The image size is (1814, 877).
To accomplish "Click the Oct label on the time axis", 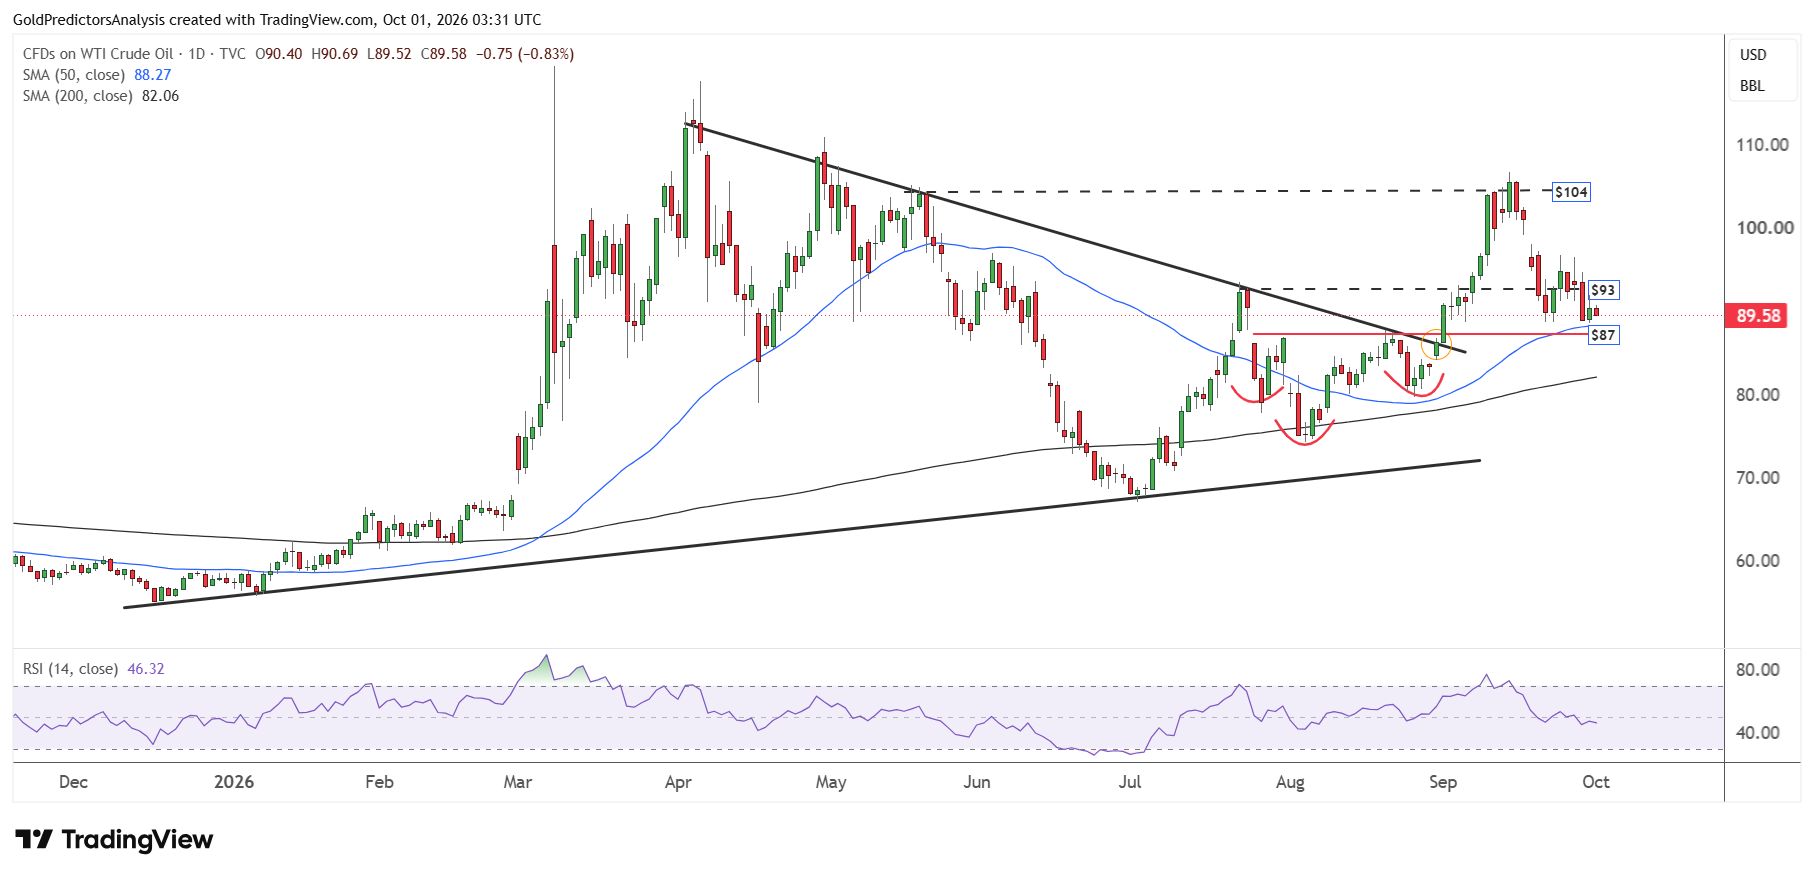I will pyautogui.click(x=1596, y=782).
